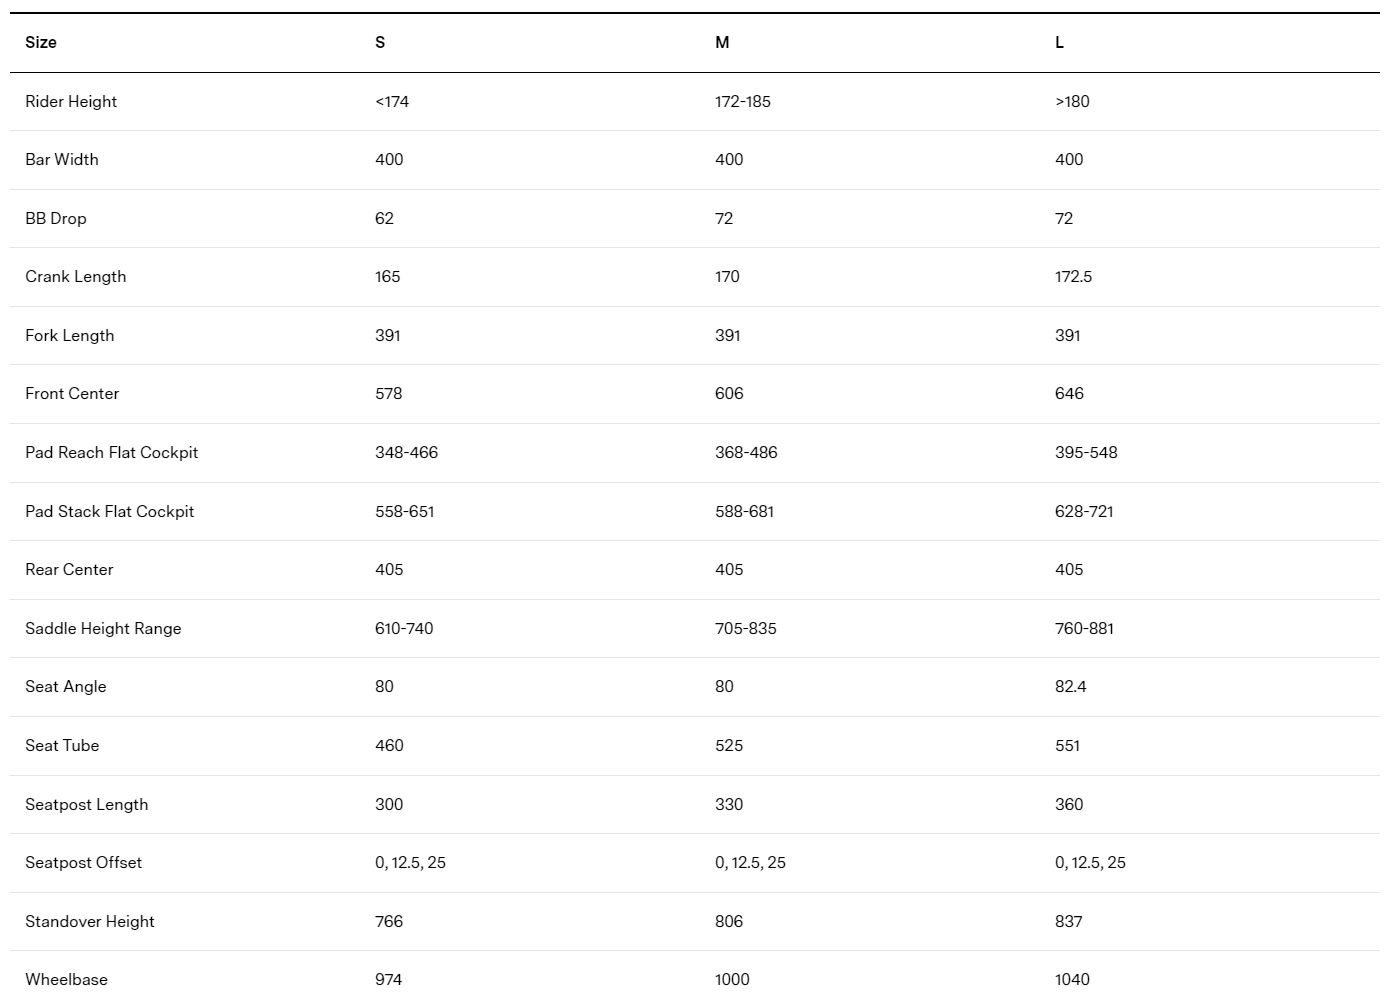The image size is (1398, 1007).
Task: Click Pad Stack Flat Cockpit label
Action: click(x=110, y=511)
